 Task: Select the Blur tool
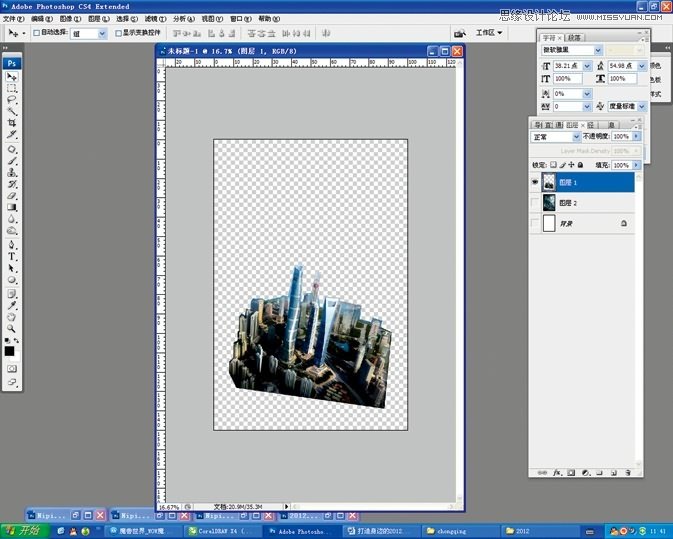12,219
